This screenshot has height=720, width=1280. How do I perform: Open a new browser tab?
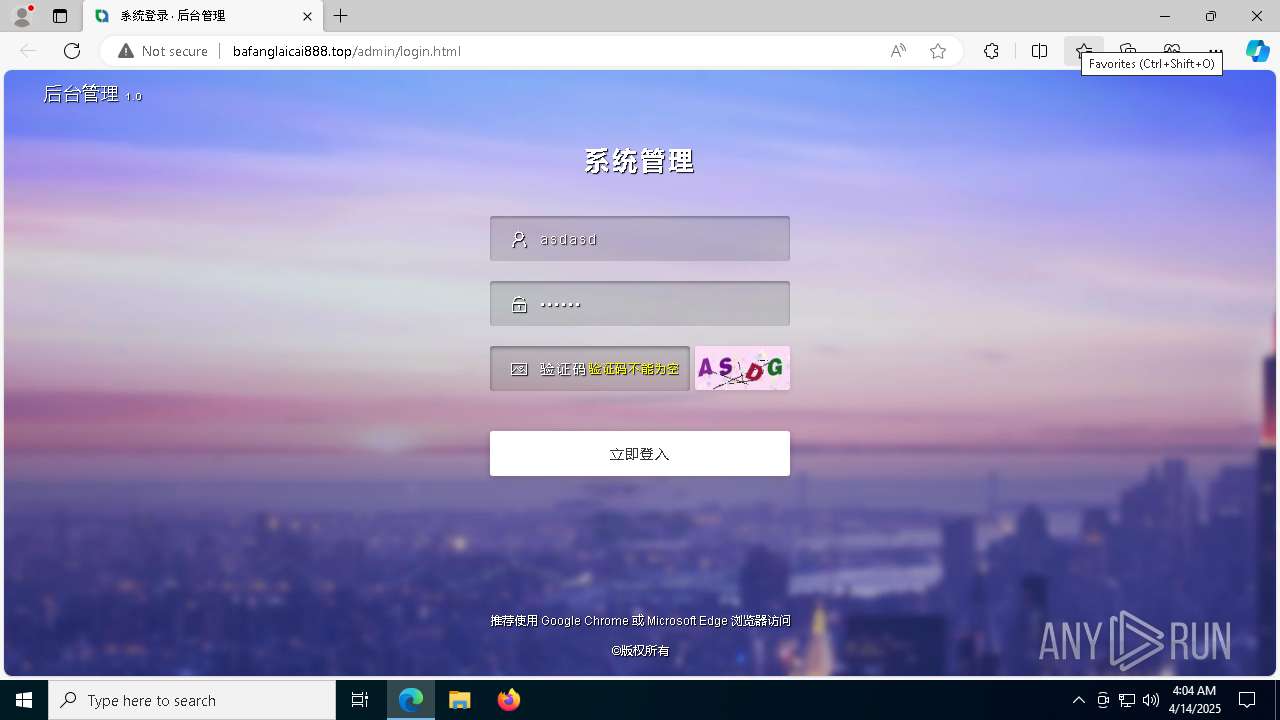click(x=341, y=16)
